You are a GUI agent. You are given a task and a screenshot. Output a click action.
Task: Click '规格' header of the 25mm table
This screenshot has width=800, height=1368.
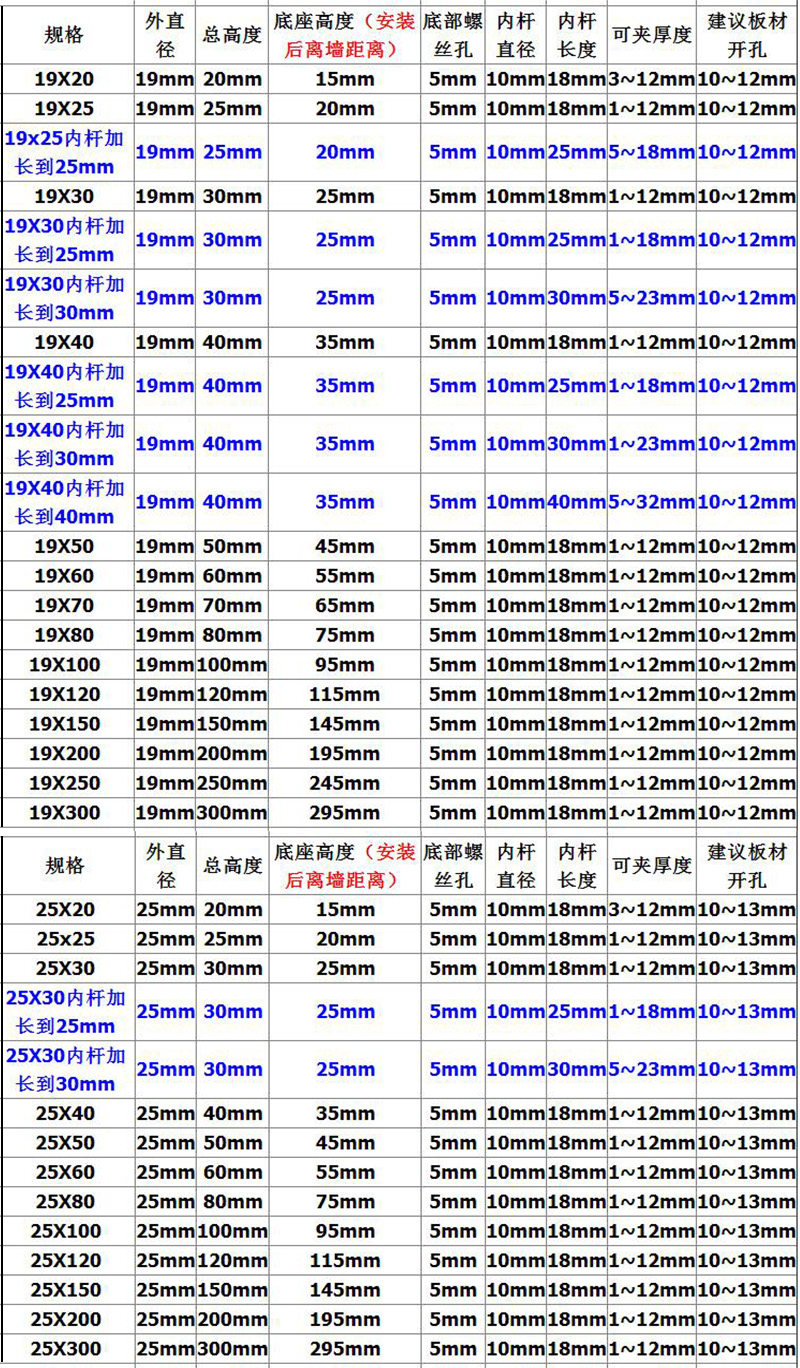pos(65,865)
